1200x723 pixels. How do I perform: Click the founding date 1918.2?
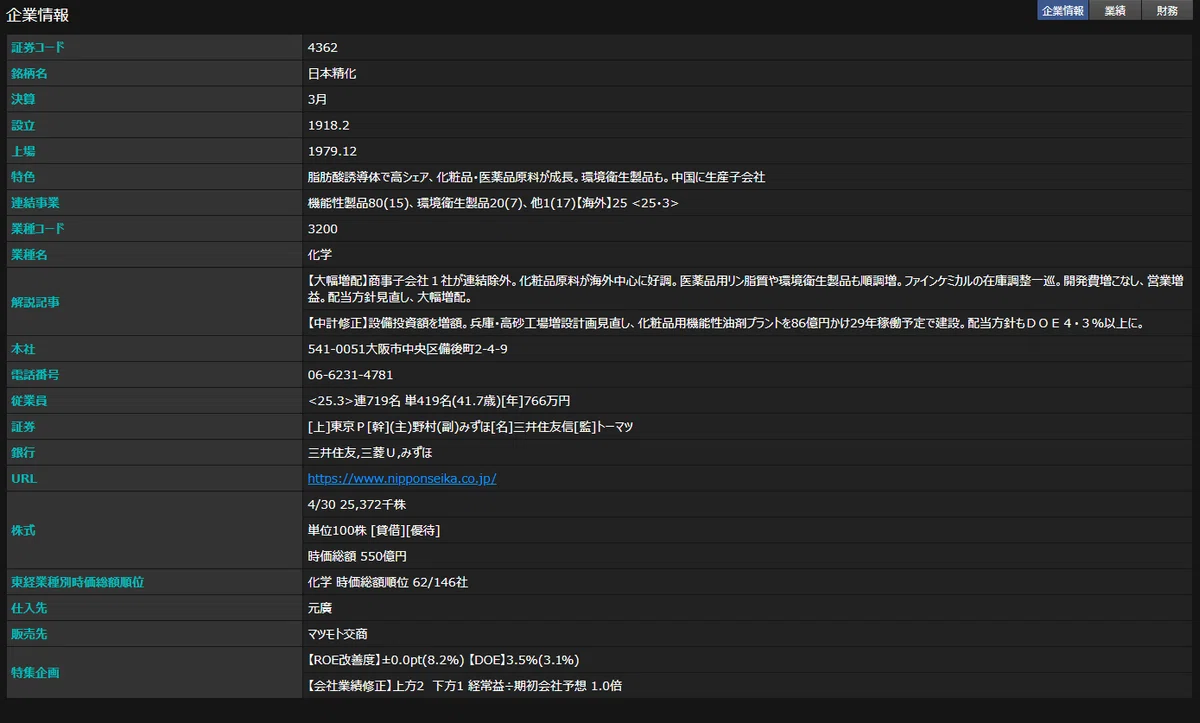(328, 125)
